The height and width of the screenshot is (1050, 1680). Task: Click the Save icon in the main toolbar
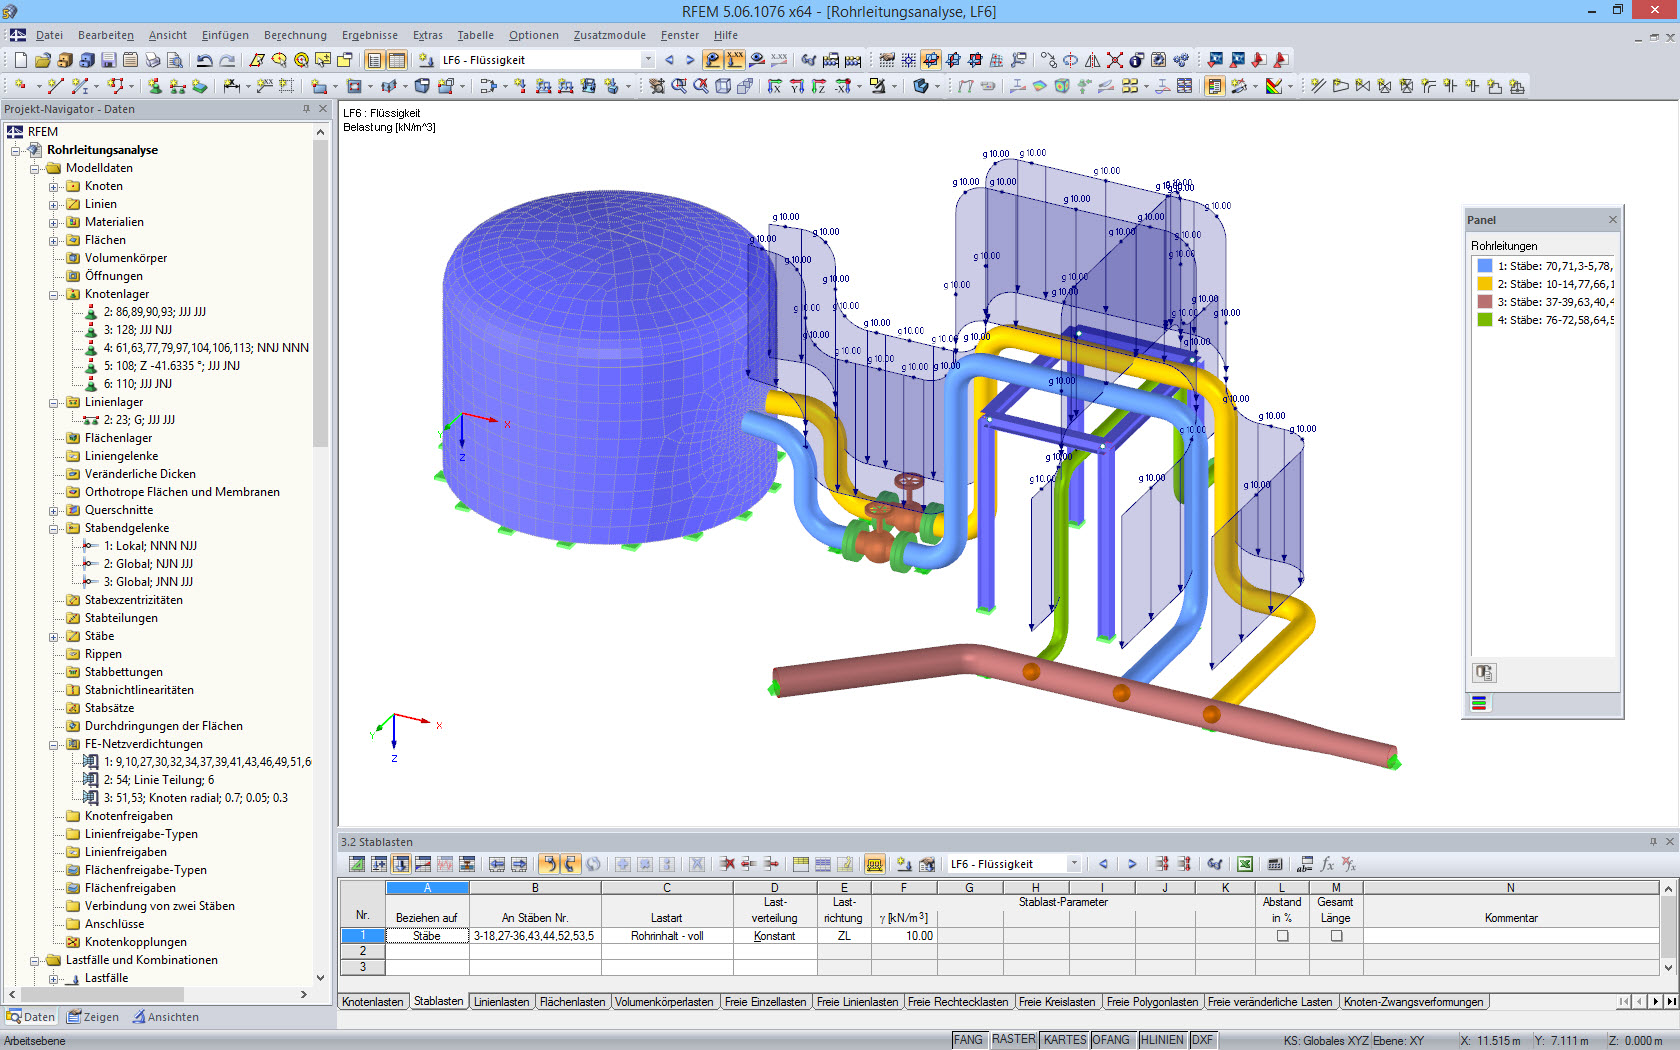(x=109, y=59)
